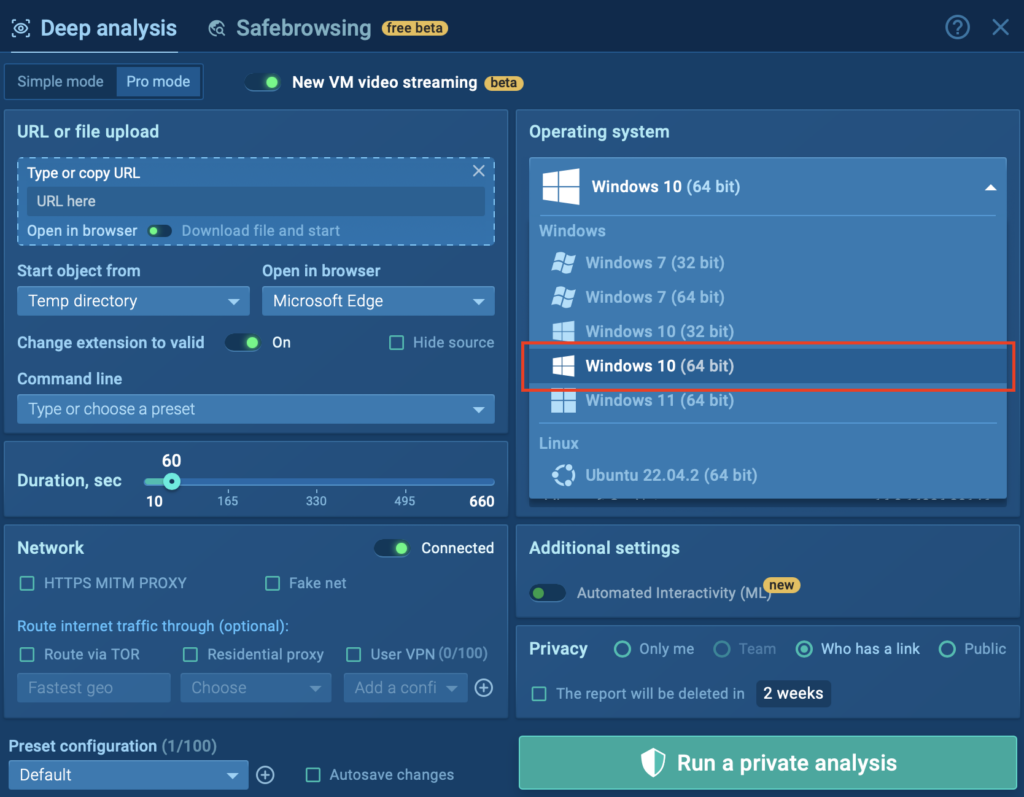Viewport: 1024px width, 797px height.
Task: Choose Windows 7 (32 bit) from list
Action: coord(654,263)
